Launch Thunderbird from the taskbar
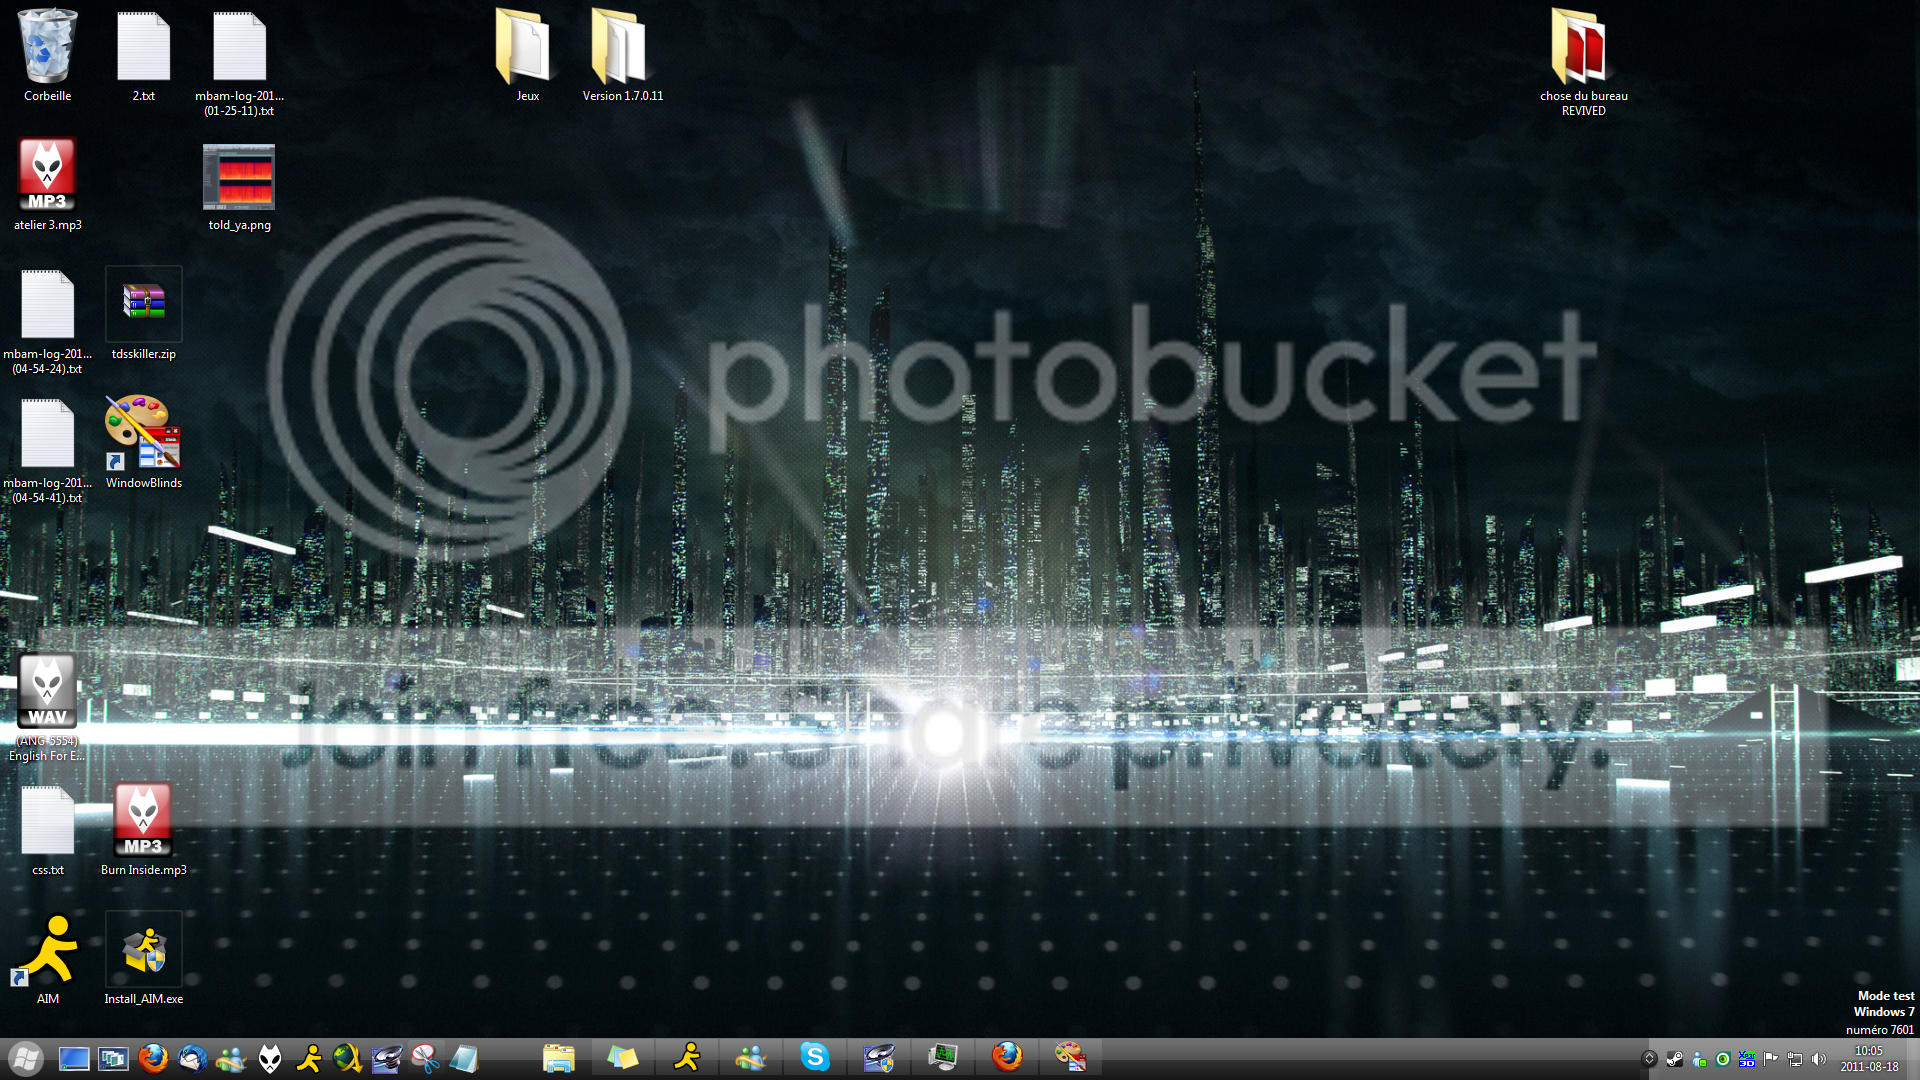This screenshot has width=1920, height=1080. point(192,1058)
